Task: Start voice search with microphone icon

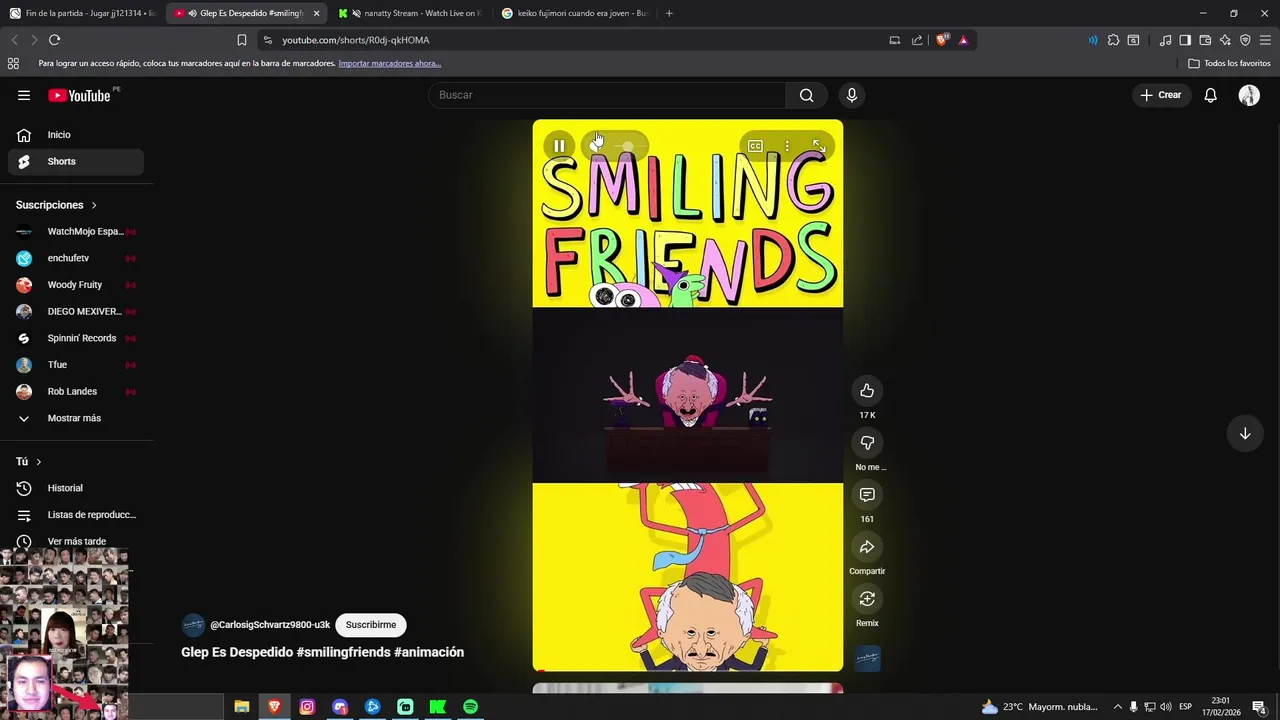Action: coord(851,95)
